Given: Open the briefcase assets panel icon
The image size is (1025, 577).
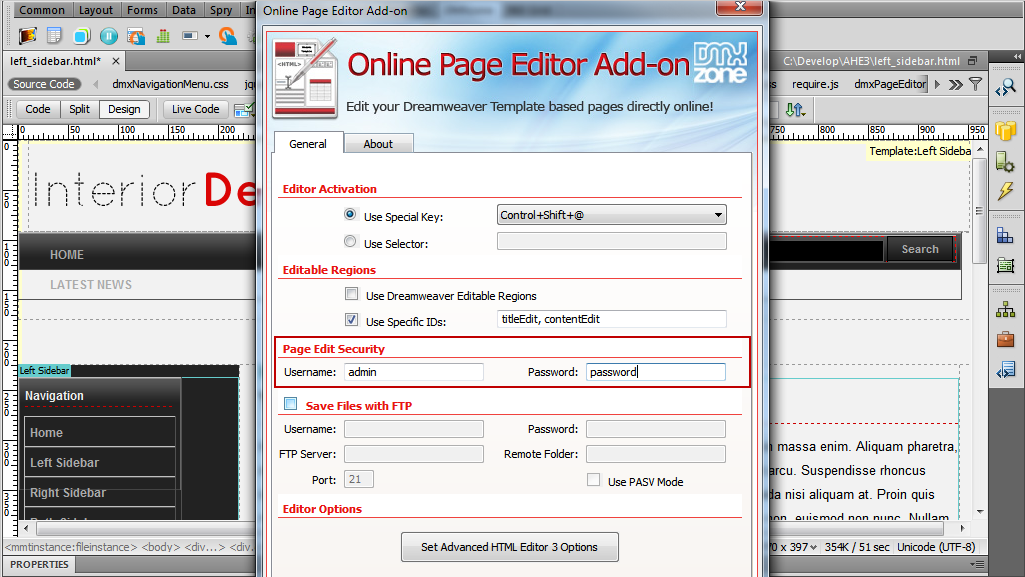Looking at the screenshot, I should coord(1005,339).
